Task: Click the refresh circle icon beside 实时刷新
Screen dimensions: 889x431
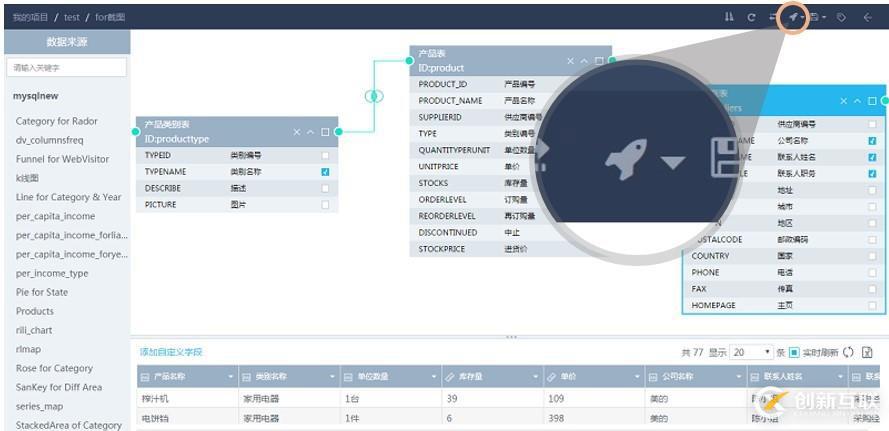Action: click(848, 352)
